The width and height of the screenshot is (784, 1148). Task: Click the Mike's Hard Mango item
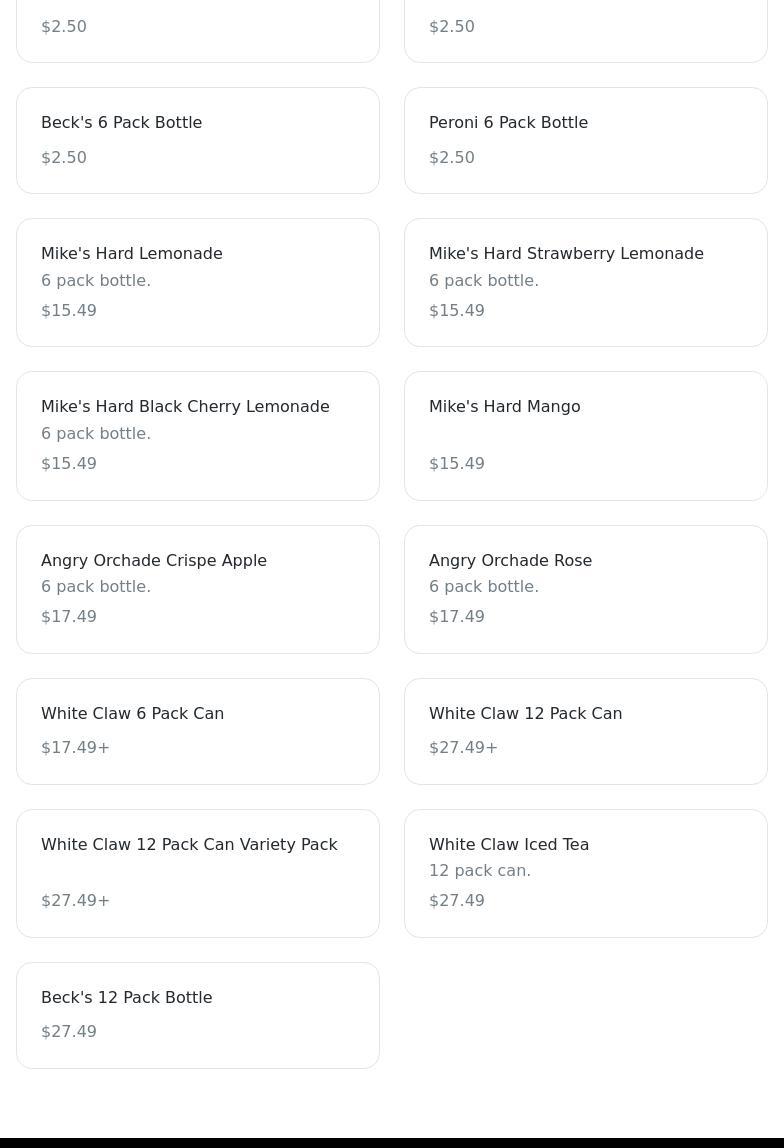[x=586, y=436]
